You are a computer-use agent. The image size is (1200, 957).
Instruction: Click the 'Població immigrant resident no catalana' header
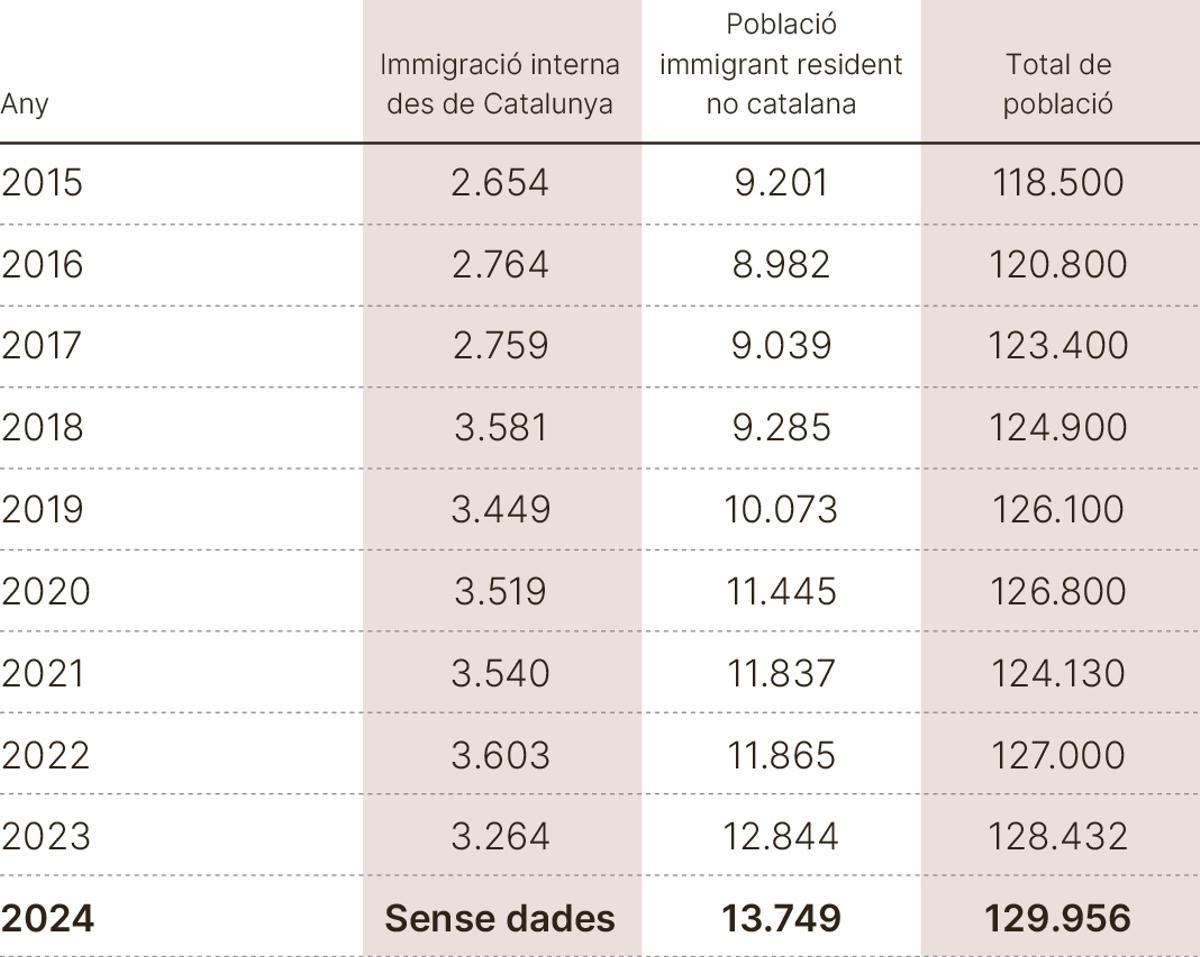click(781, 64)
